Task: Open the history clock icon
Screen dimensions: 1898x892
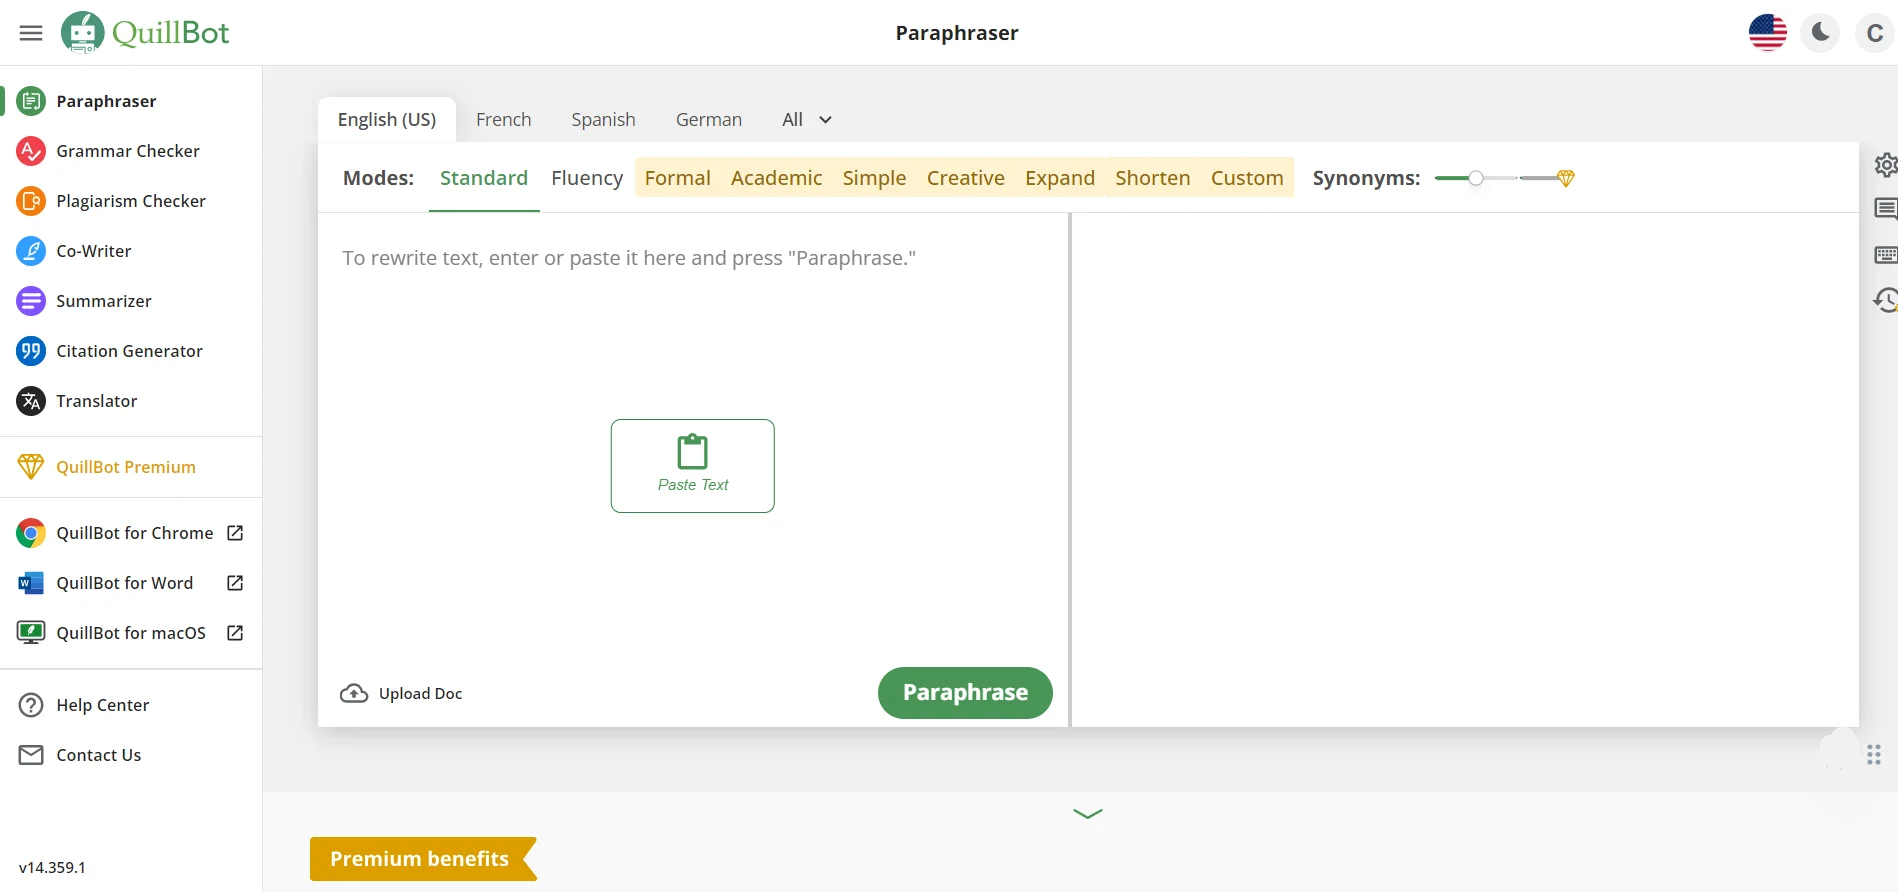Action: point(1885,300)
